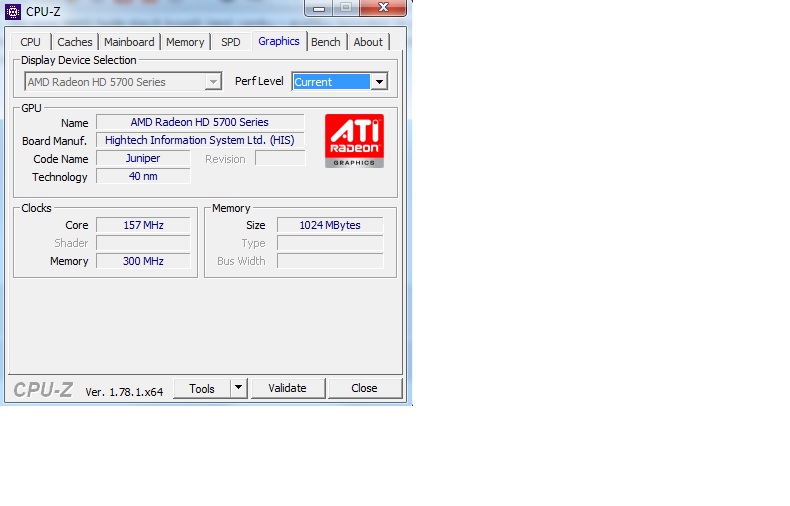Expand the Tools dropdown arrow
The height and width of the screenshot is (506, 790).
tap(239, 389)
